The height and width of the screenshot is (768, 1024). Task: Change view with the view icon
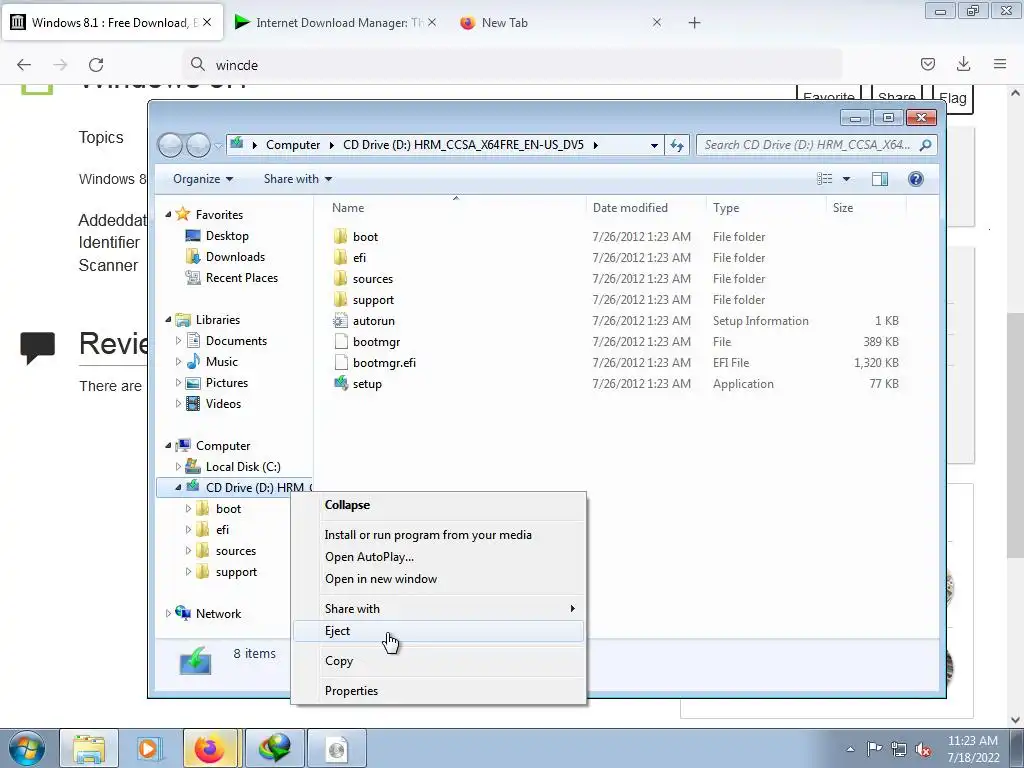coord(825,179)
